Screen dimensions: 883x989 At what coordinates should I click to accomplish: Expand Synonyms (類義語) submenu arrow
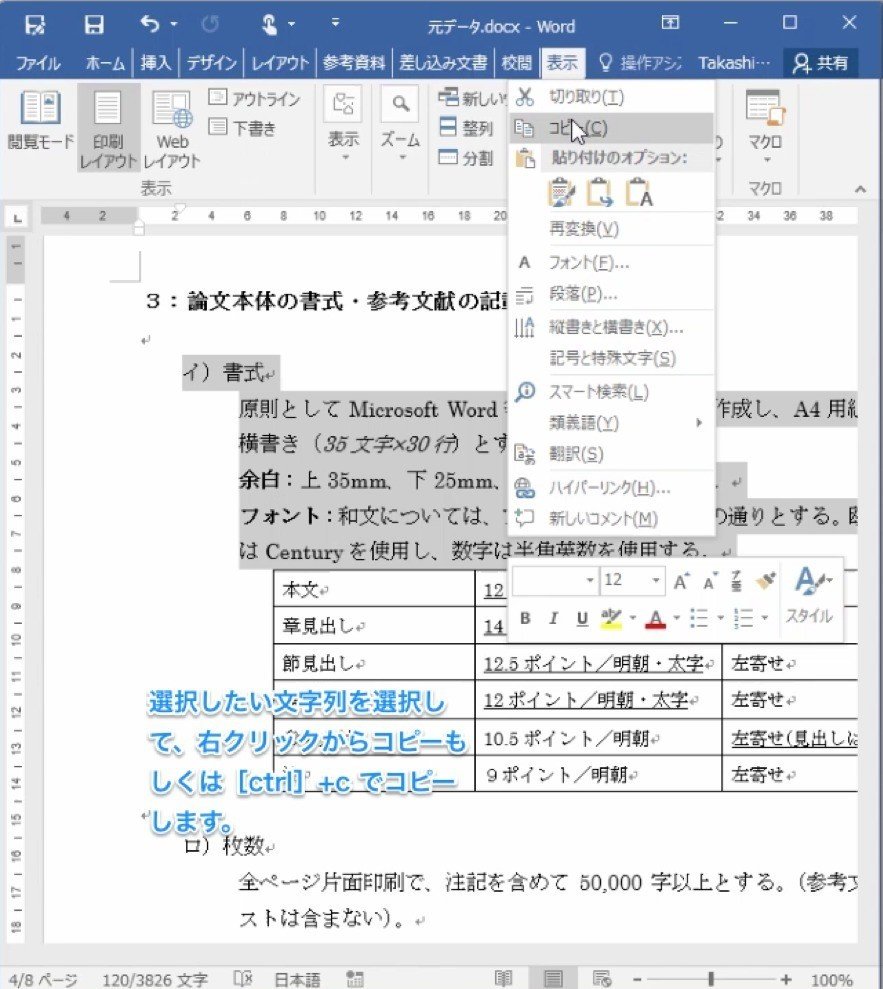tap(699, 423)
